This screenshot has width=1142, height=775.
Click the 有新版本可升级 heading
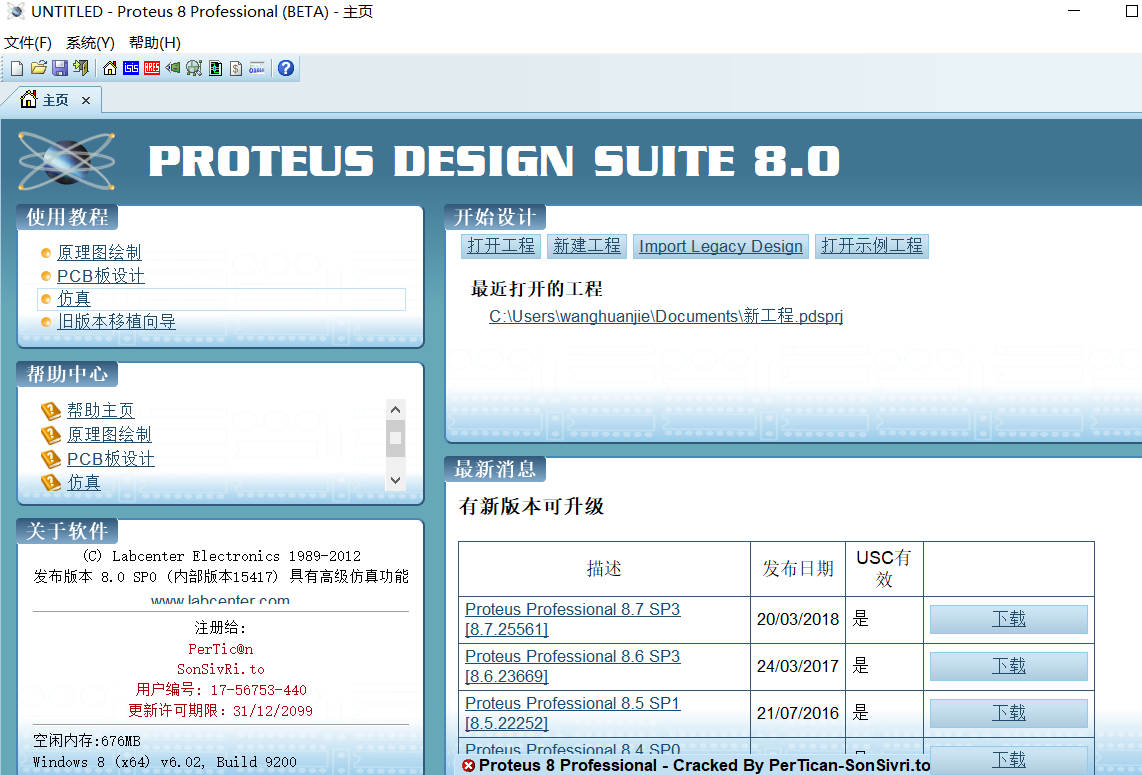532,506
